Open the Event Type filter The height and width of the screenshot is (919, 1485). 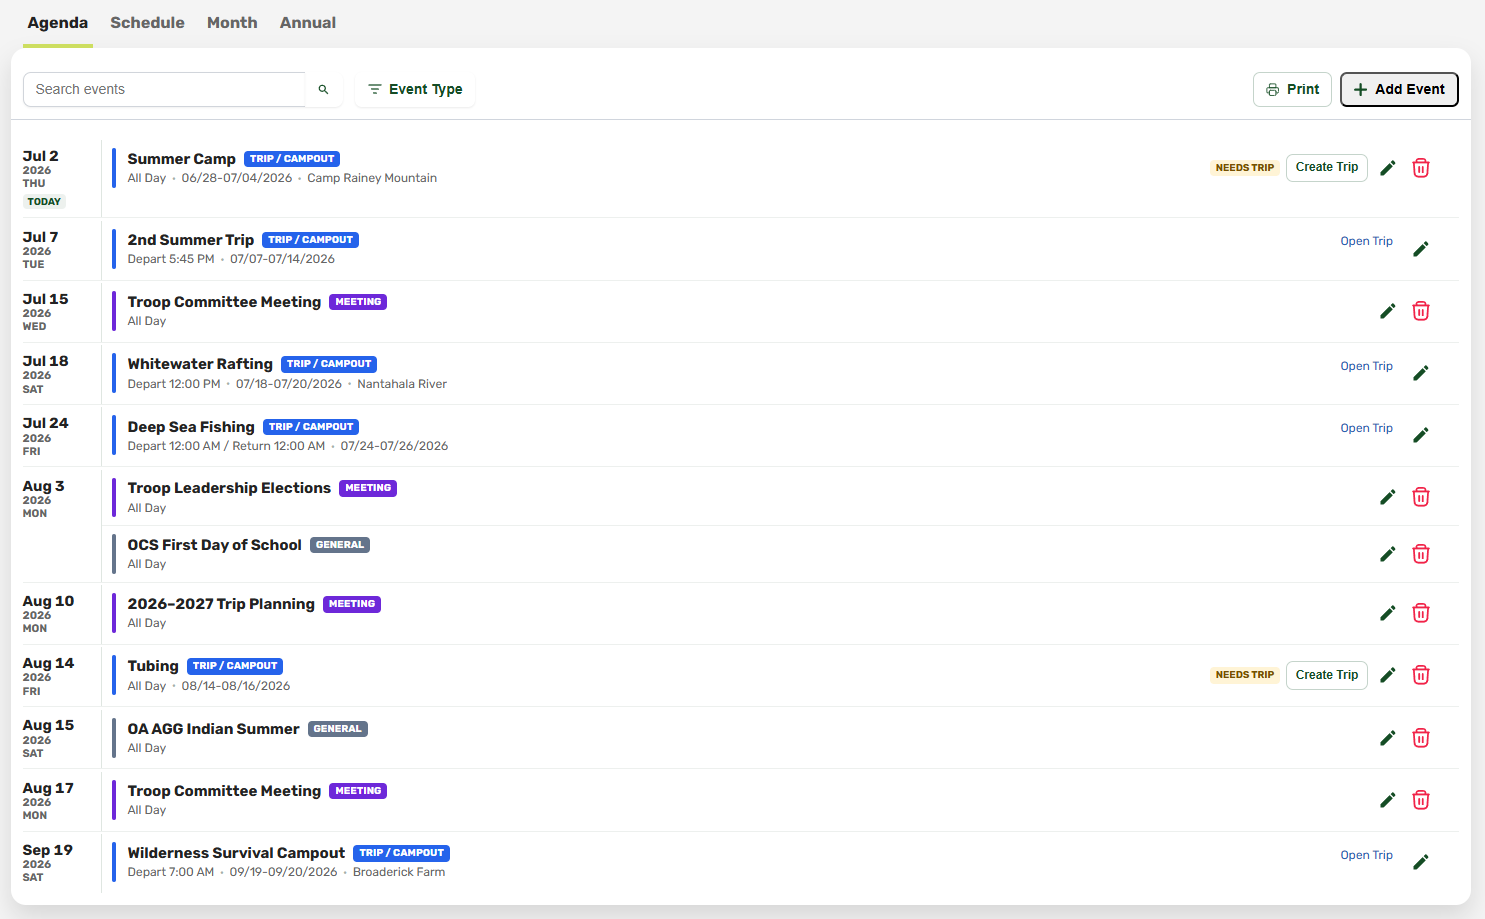[415, 89]
